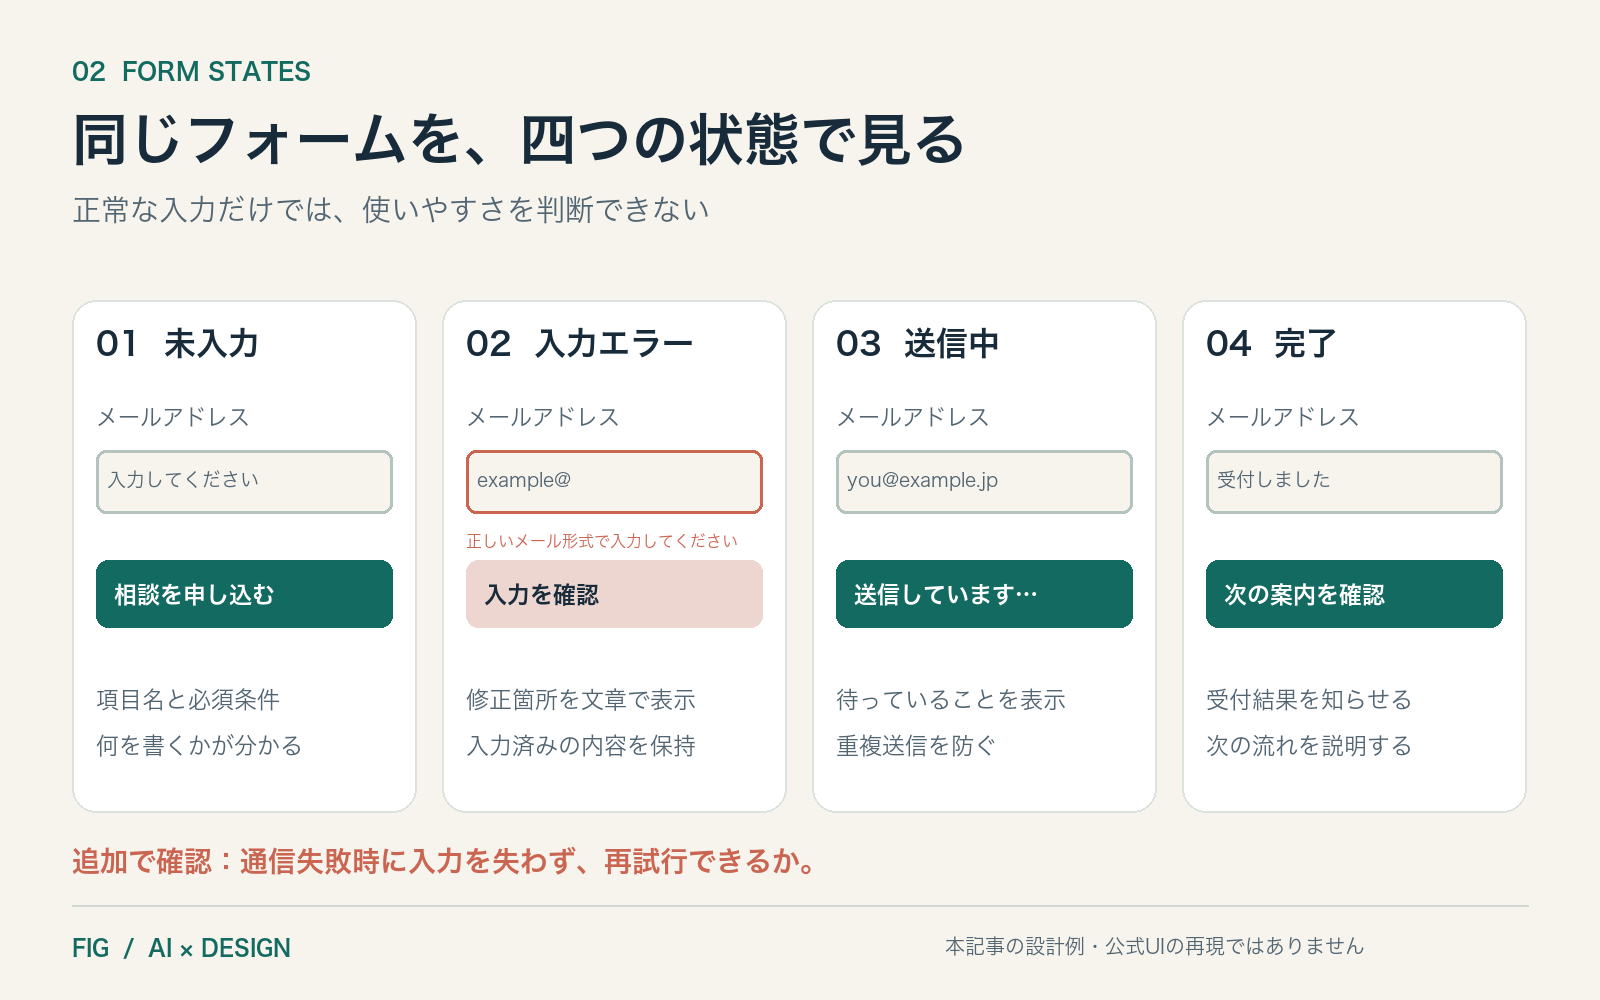Image resolution: width=1600 pixels, height=1000 pixels.
Task: Click the メールアドレス label in the 完了 card
Action: (x=1283, y=417)
